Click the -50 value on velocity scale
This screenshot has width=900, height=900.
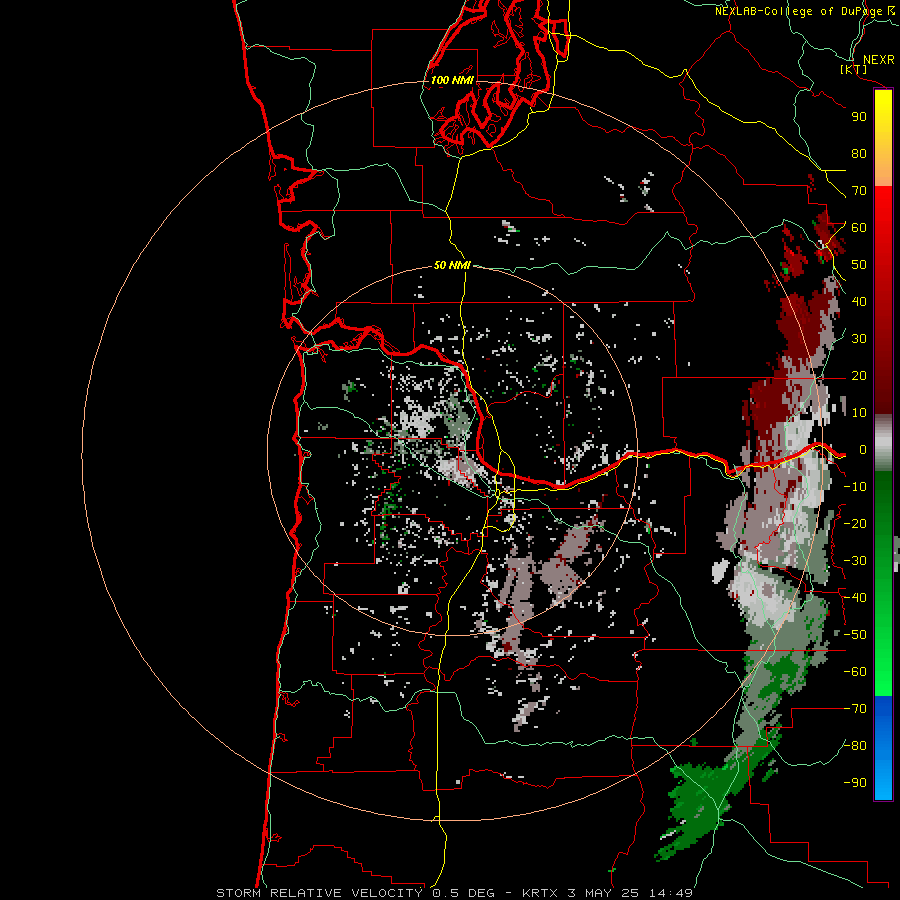pos(855,635)
